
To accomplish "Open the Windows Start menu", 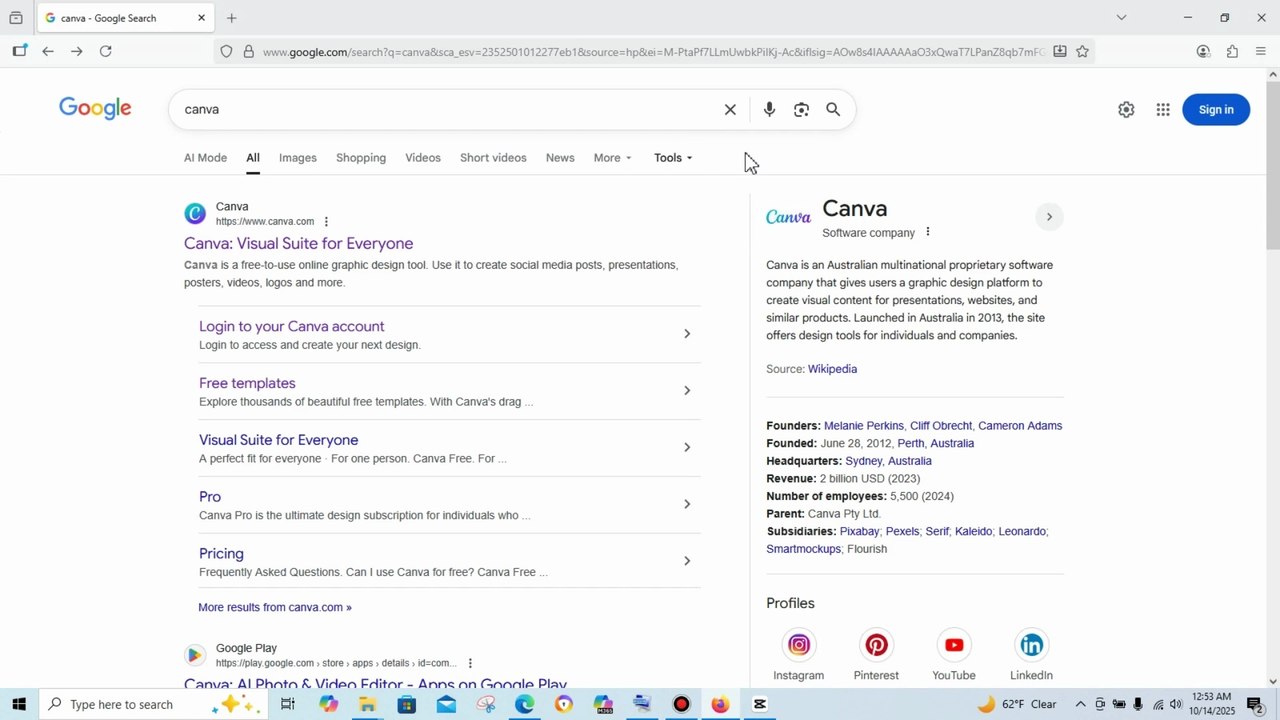I will pos(19,704).
